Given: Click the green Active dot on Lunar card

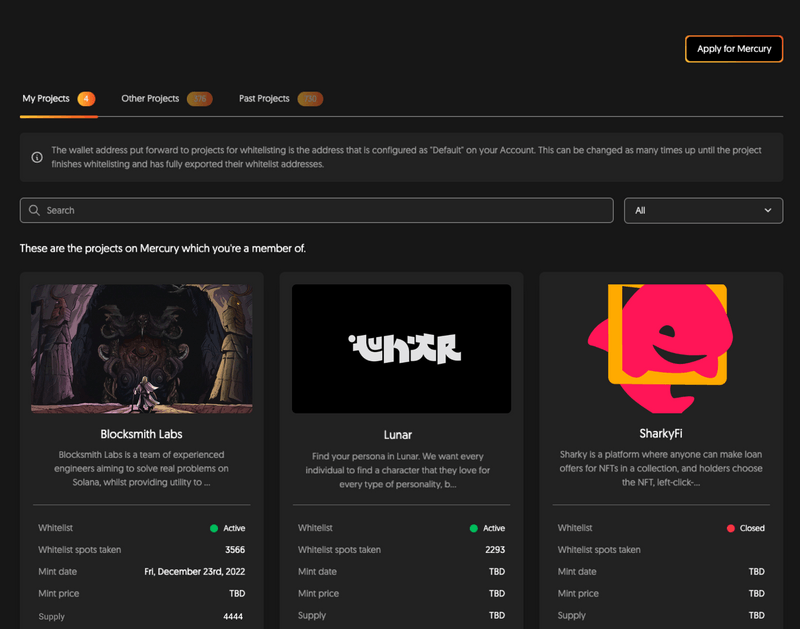Looking at the screenshot, I should (473, 528).
